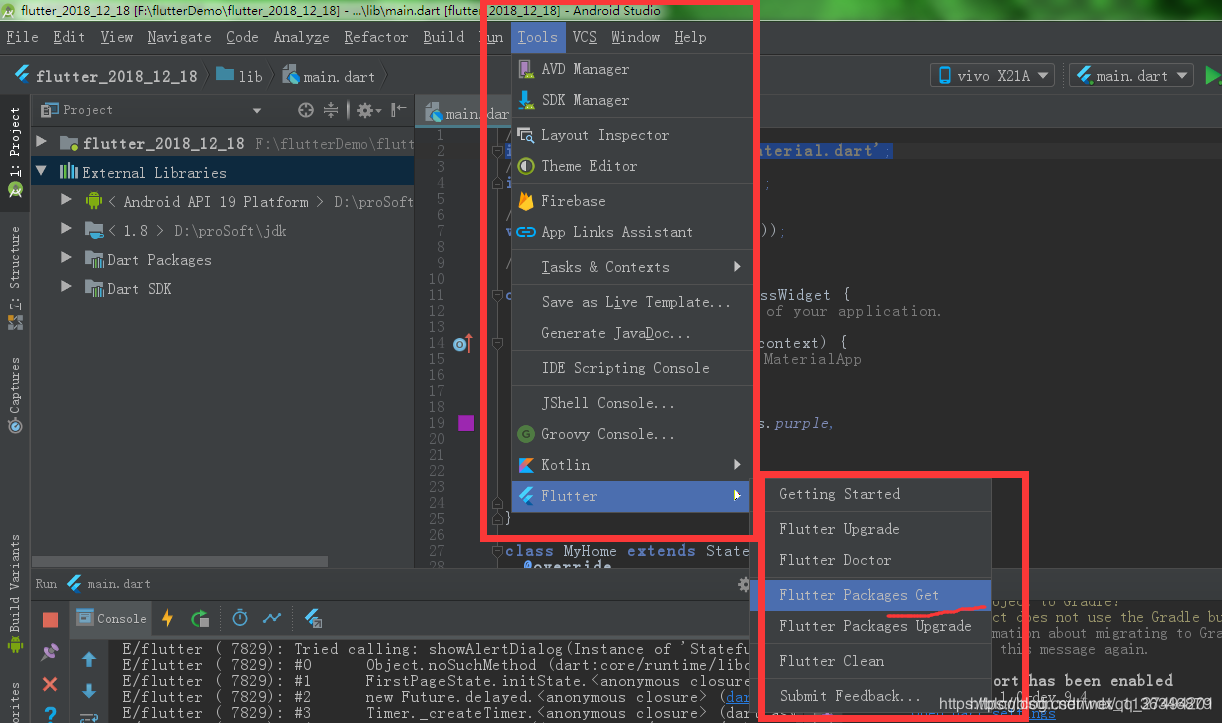Select Layout Inspector in Tools menu
The height and width of the screenshot is (723, 1222).
(x=631, y=135)
